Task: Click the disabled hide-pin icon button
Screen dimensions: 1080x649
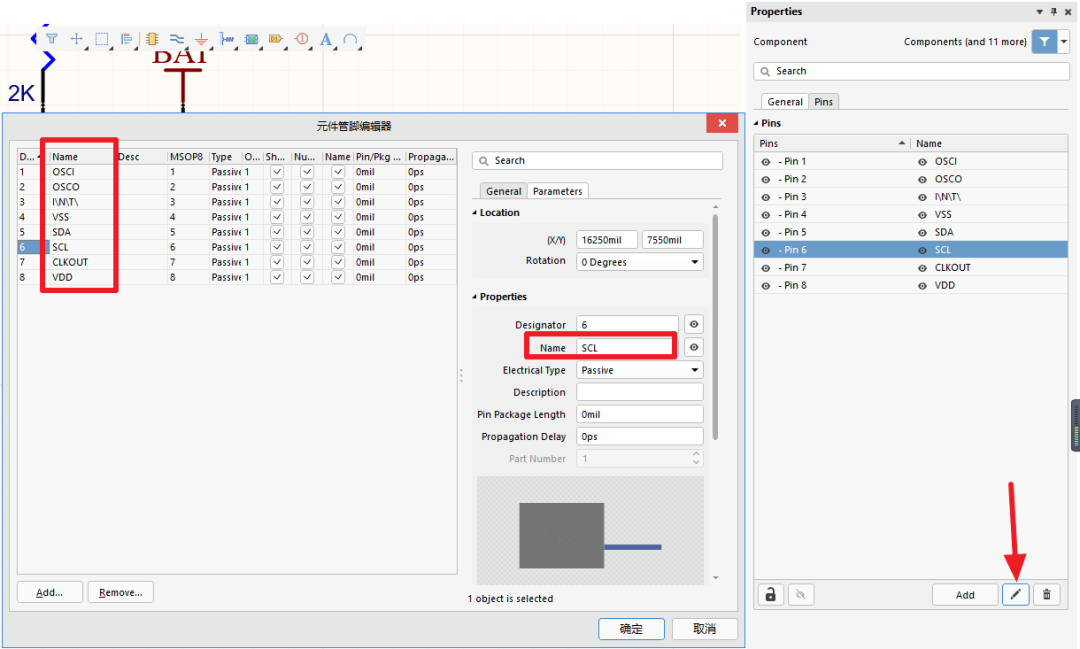Action: tap(800, 595)
